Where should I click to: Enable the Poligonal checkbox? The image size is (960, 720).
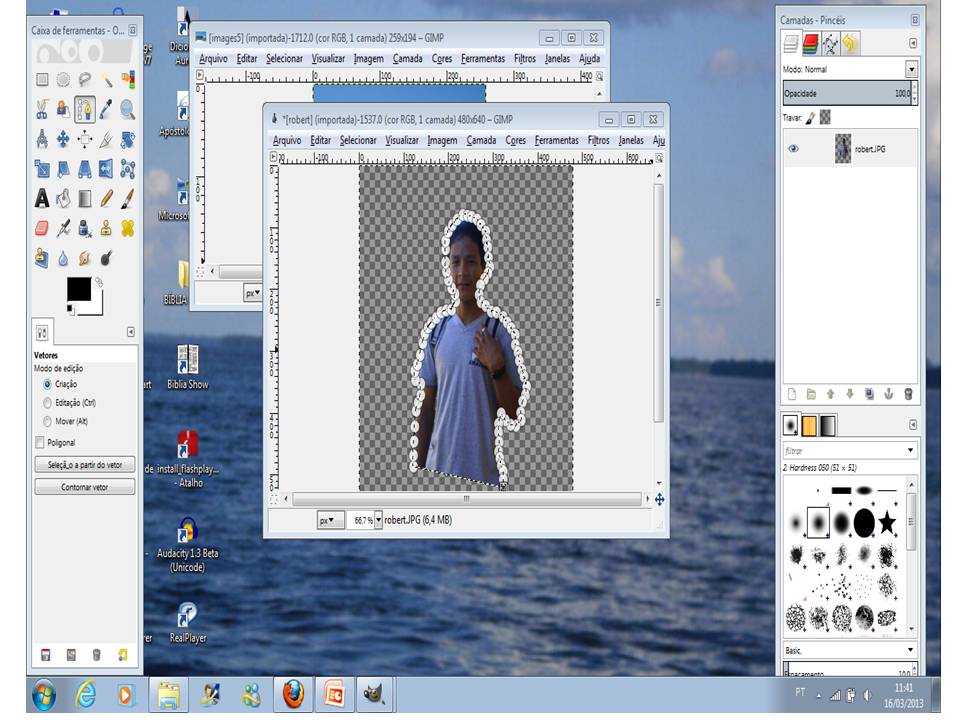point(40,442)
